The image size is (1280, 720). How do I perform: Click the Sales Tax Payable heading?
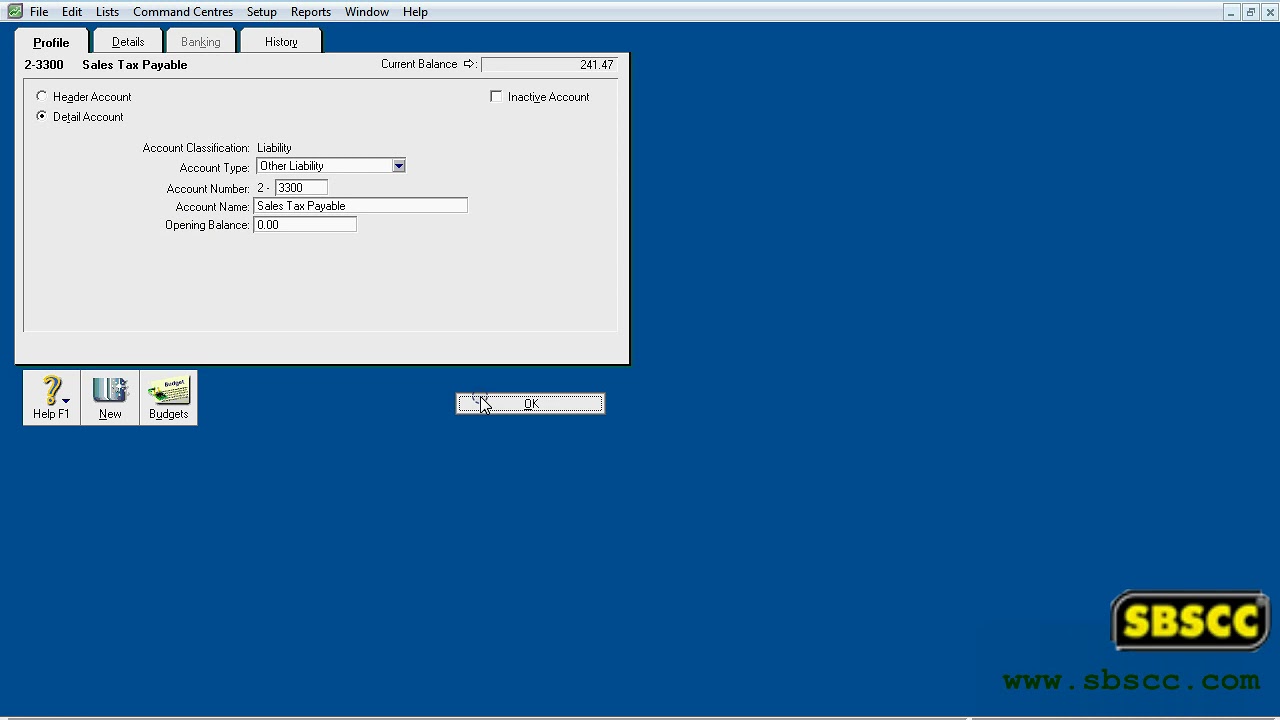click(x=135, y=65)
